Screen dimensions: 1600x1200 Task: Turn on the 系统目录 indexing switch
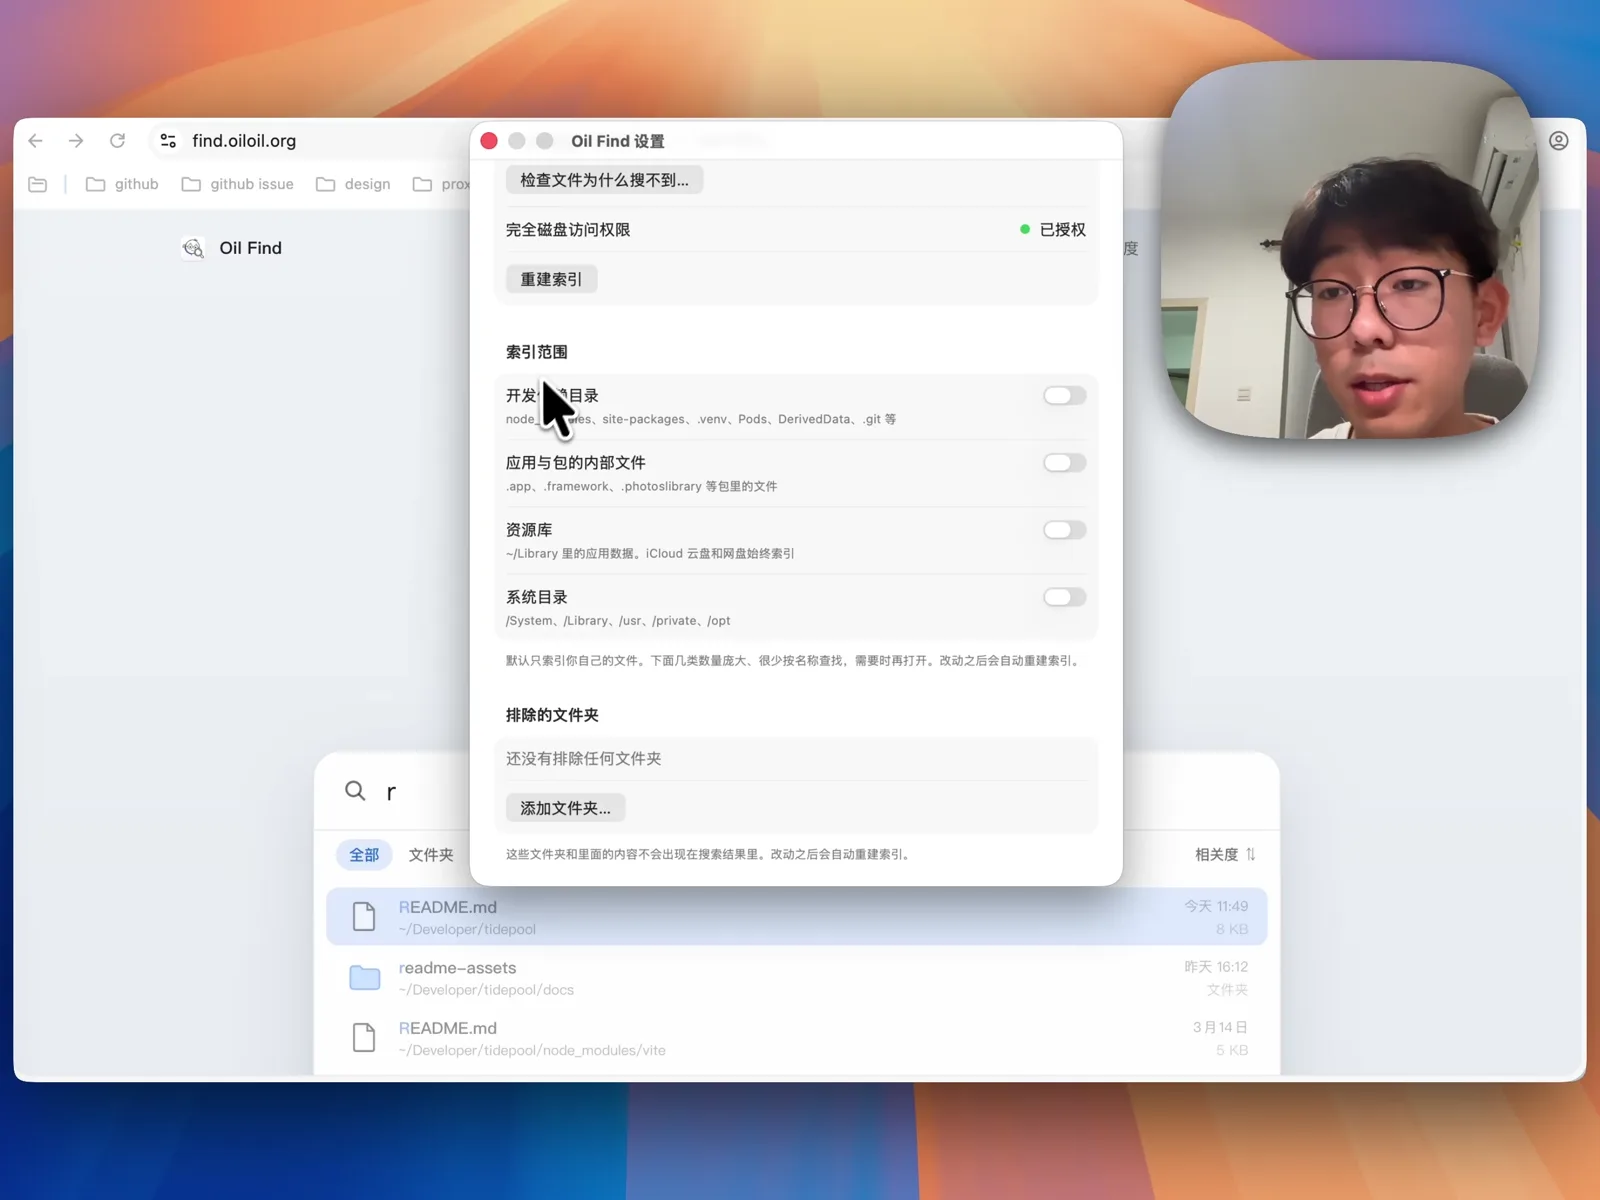coord(1064,597)
